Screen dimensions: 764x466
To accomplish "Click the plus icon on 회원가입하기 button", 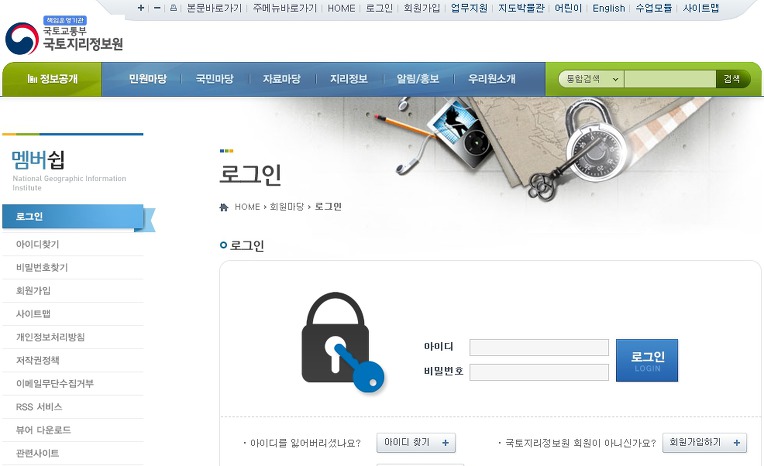I will [737, 443].
